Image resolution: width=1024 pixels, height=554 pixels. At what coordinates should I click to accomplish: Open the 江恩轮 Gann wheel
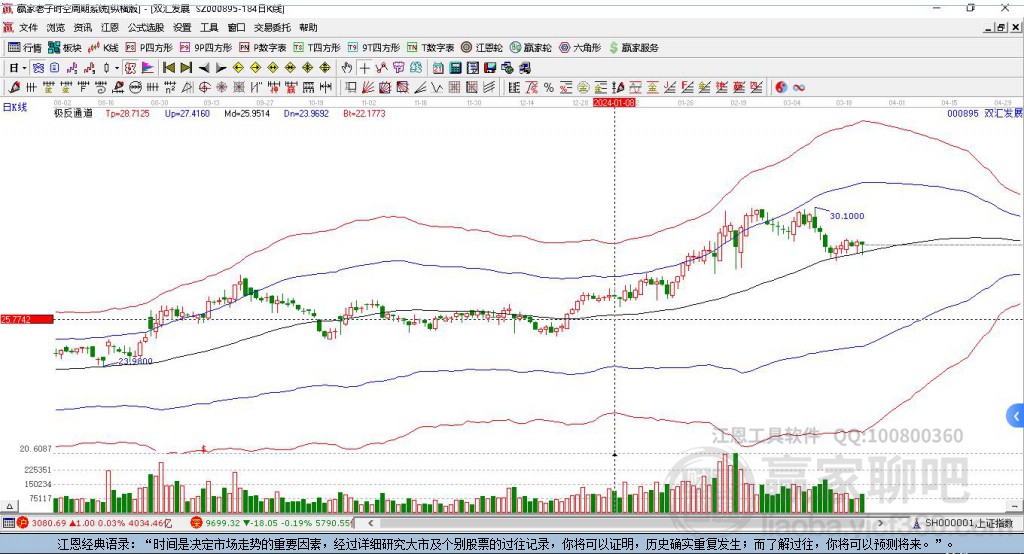pos(482,48)
